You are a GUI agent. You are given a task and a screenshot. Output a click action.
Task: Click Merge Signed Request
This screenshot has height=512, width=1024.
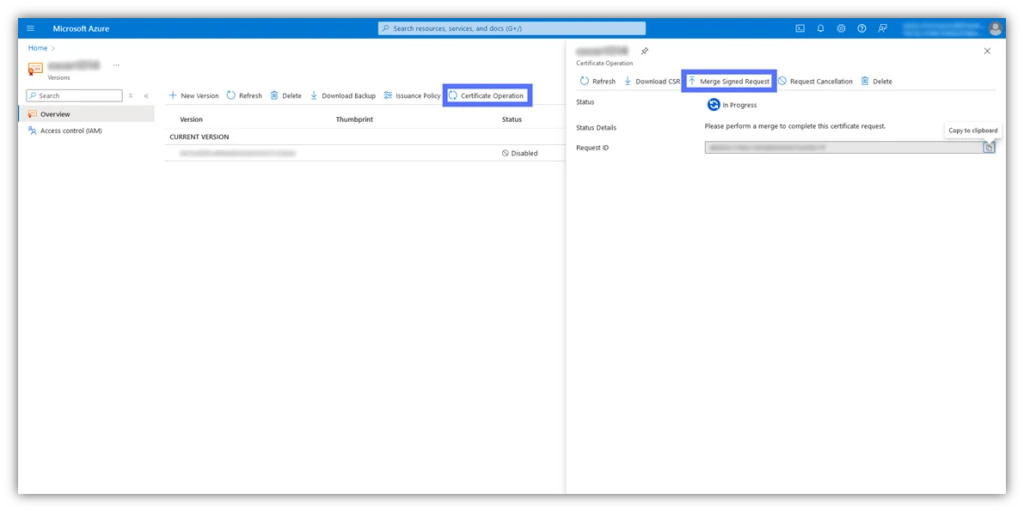click(x=728, y=81)
